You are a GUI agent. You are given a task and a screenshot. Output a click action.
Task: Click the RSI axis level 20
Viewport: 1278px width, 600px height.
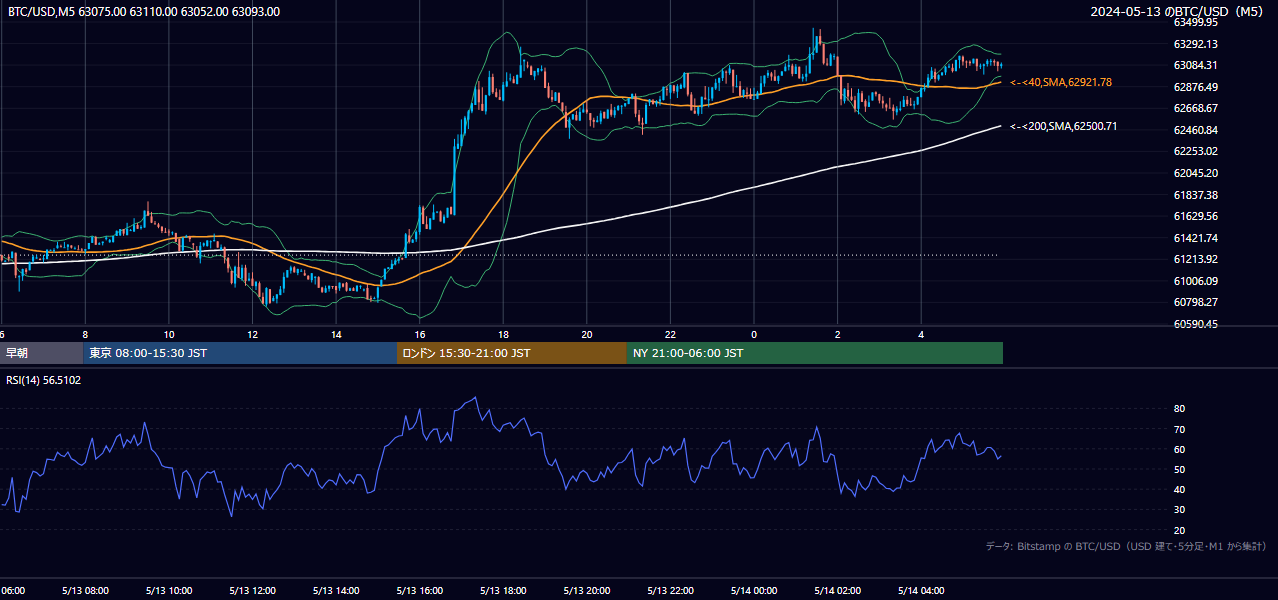click(x=1179, y=530)
